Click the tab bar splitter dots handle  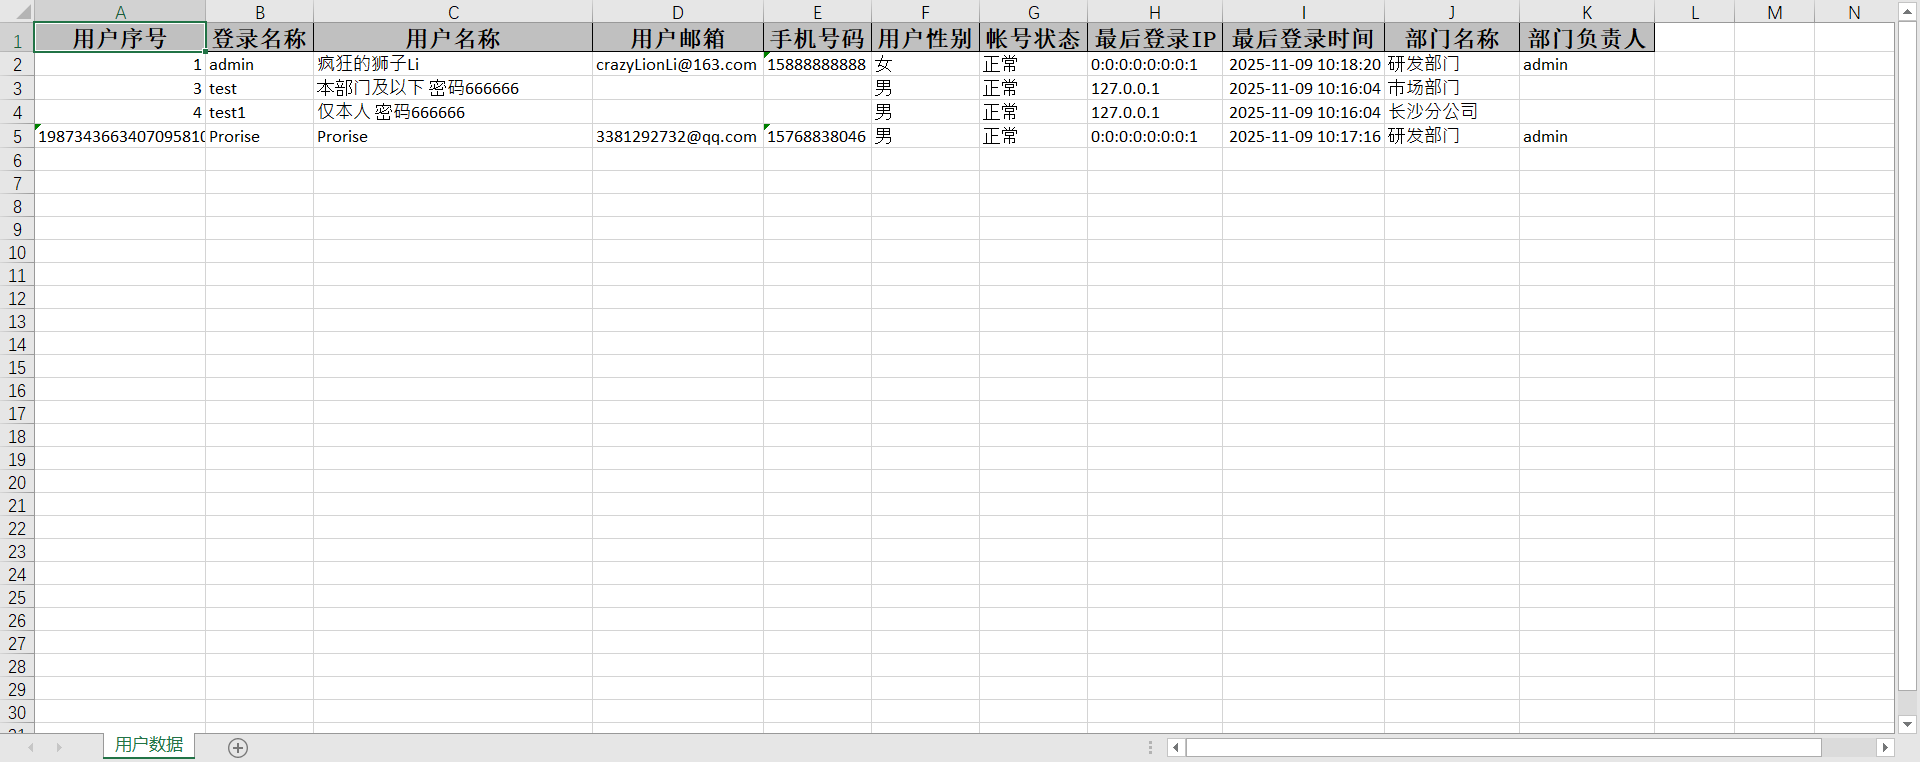pyautogui.click(x=1150, y=748)
